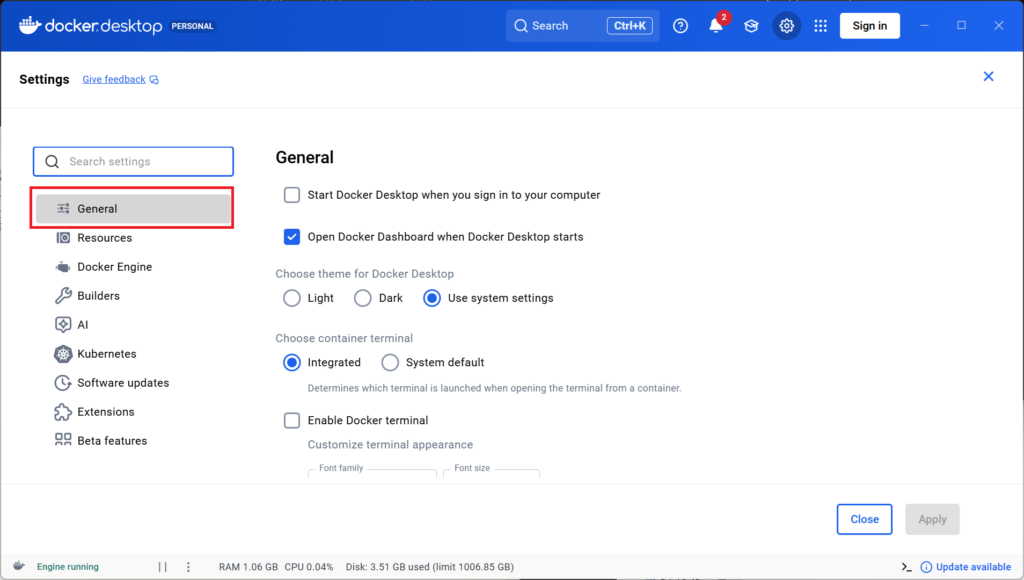Open the Builders settings section

133,296
